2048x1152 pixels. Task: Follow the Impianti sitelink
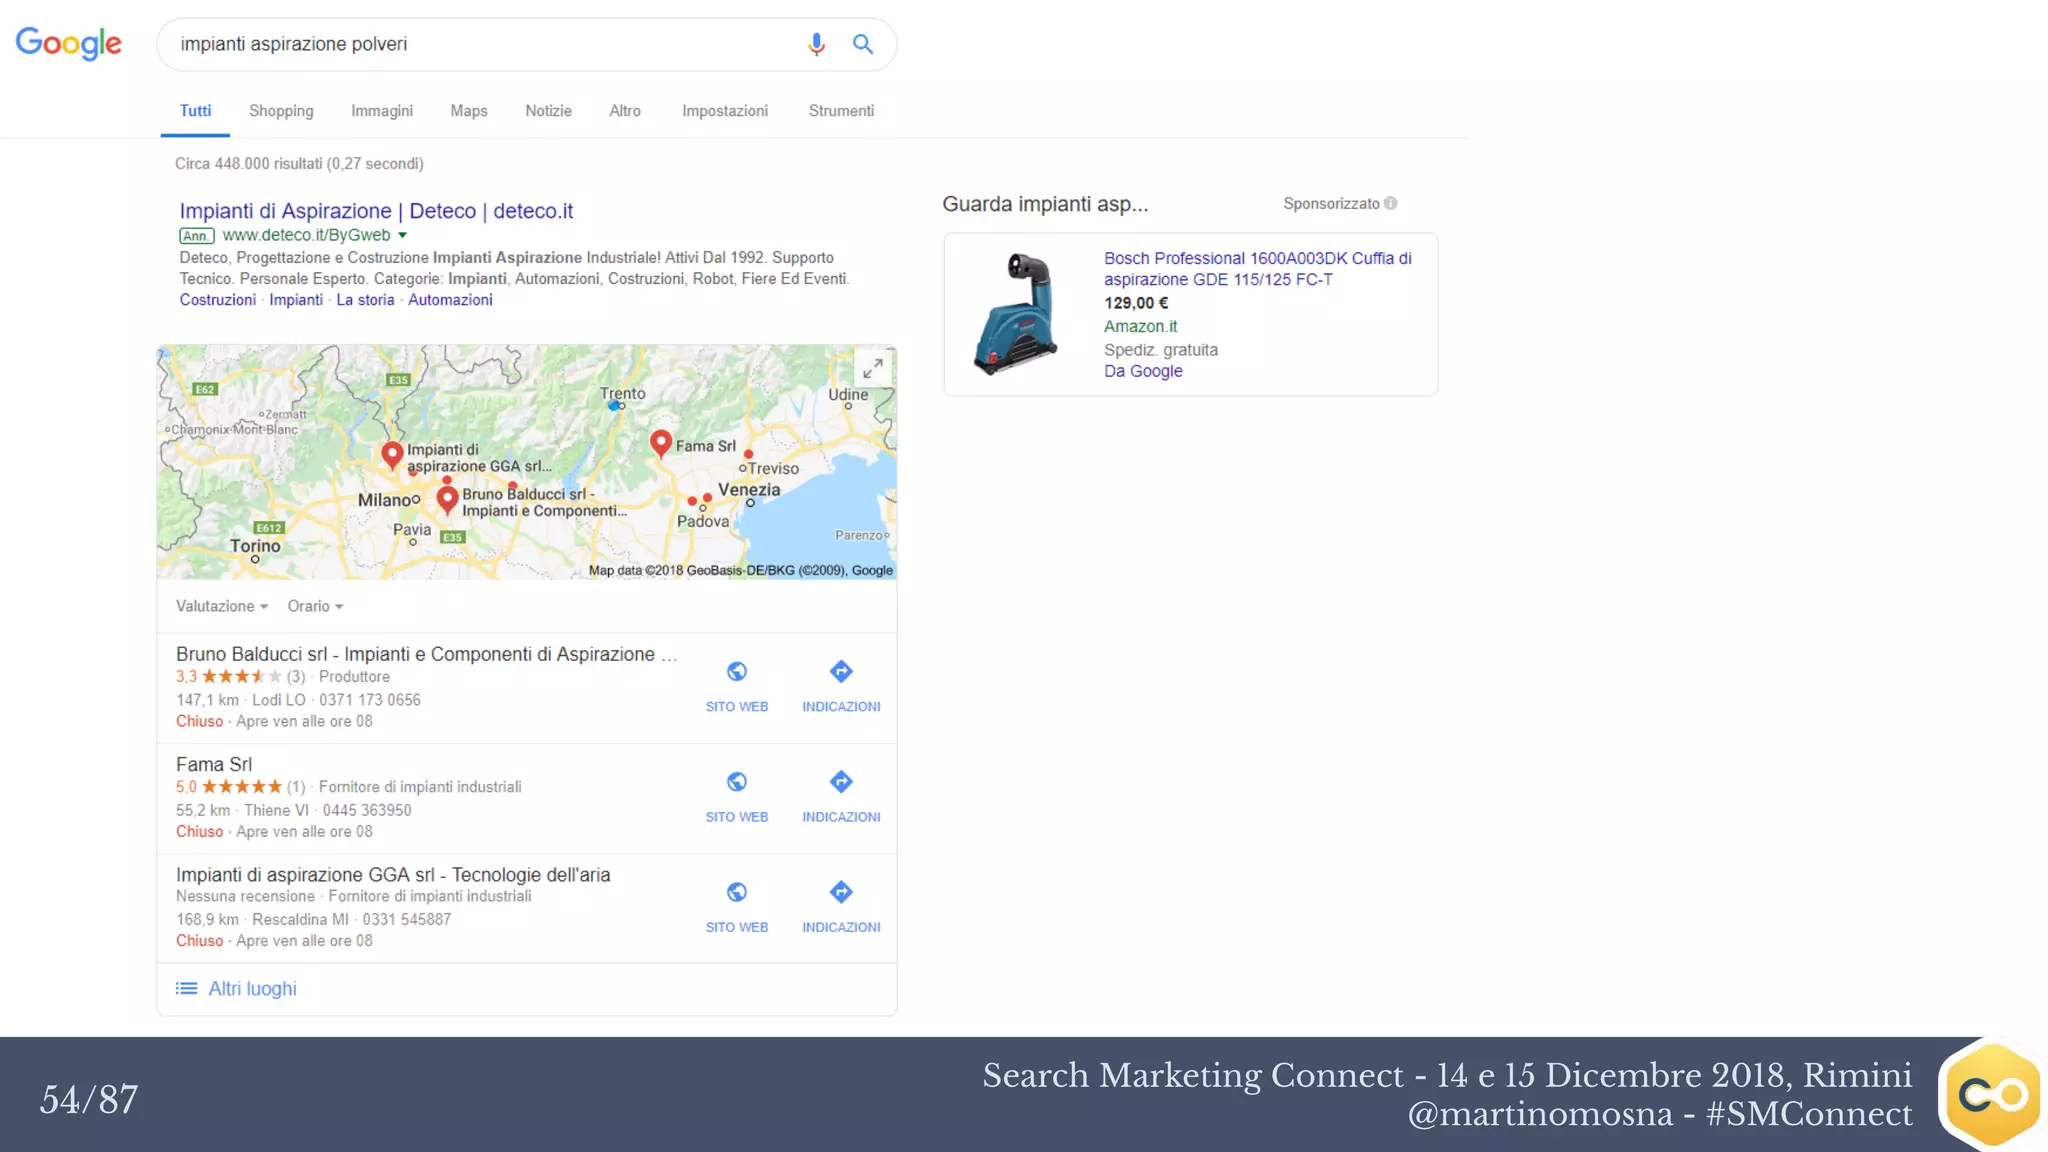[296, 300]
